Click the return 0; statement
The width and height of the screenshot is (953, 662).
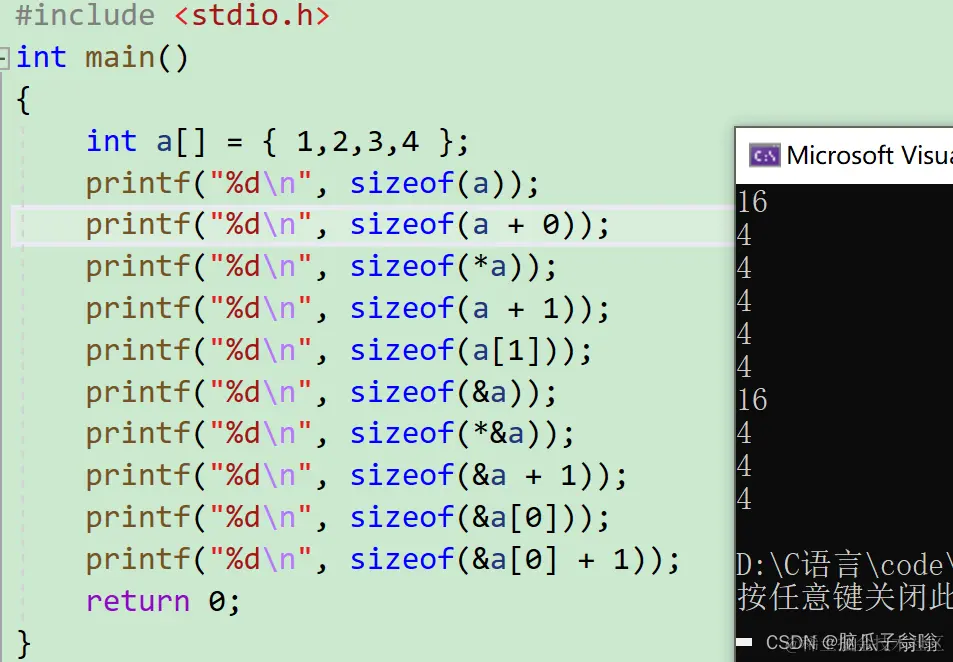coord(163,602)
